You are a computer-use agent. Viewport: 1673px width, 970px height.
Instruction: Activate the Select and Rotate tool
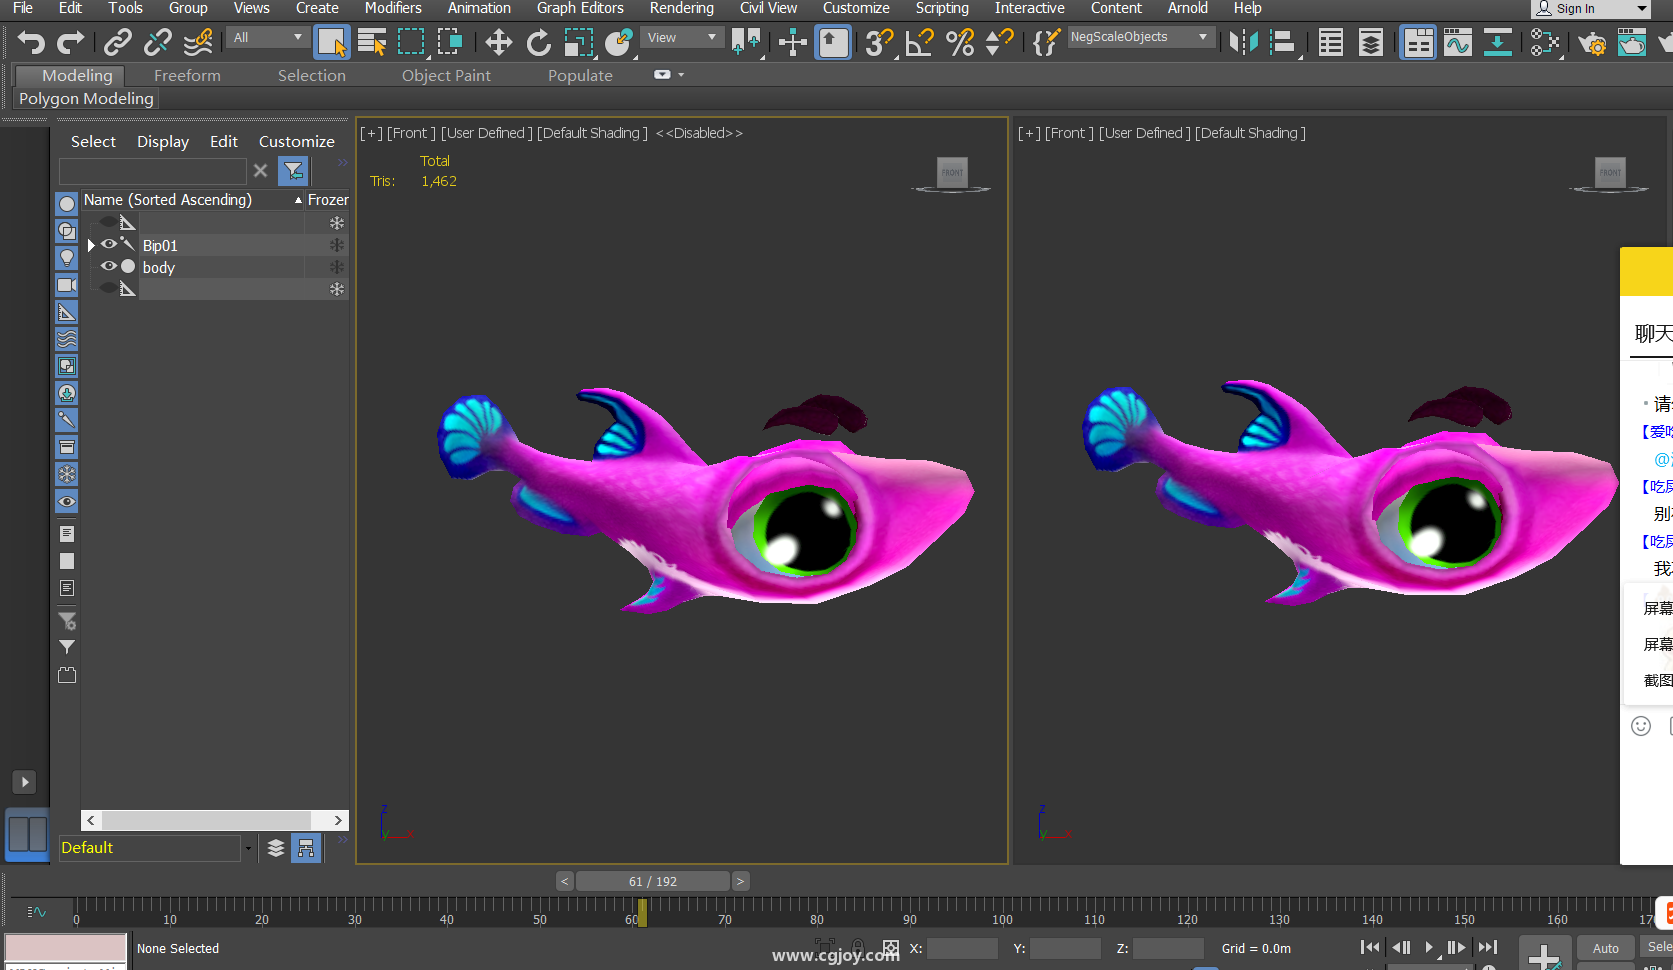[x=538, y=42]
